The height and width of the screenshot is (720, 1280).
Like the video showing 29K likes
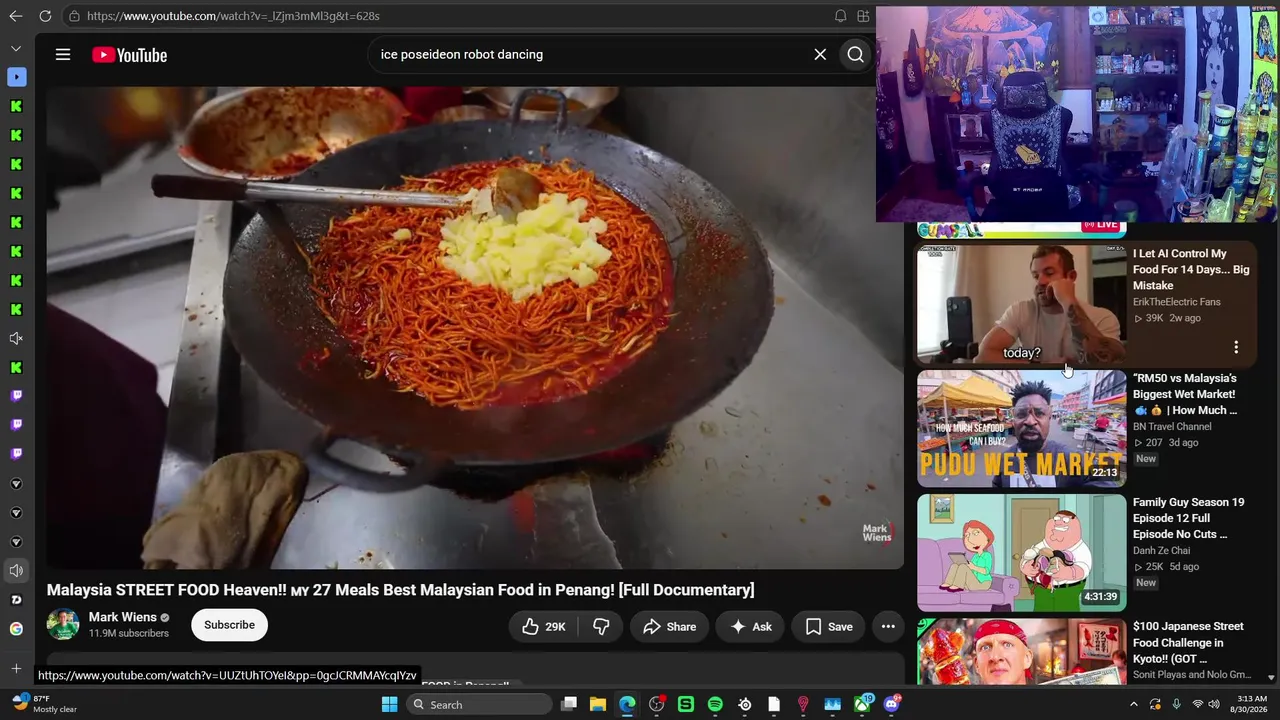(x=543, y=627)
